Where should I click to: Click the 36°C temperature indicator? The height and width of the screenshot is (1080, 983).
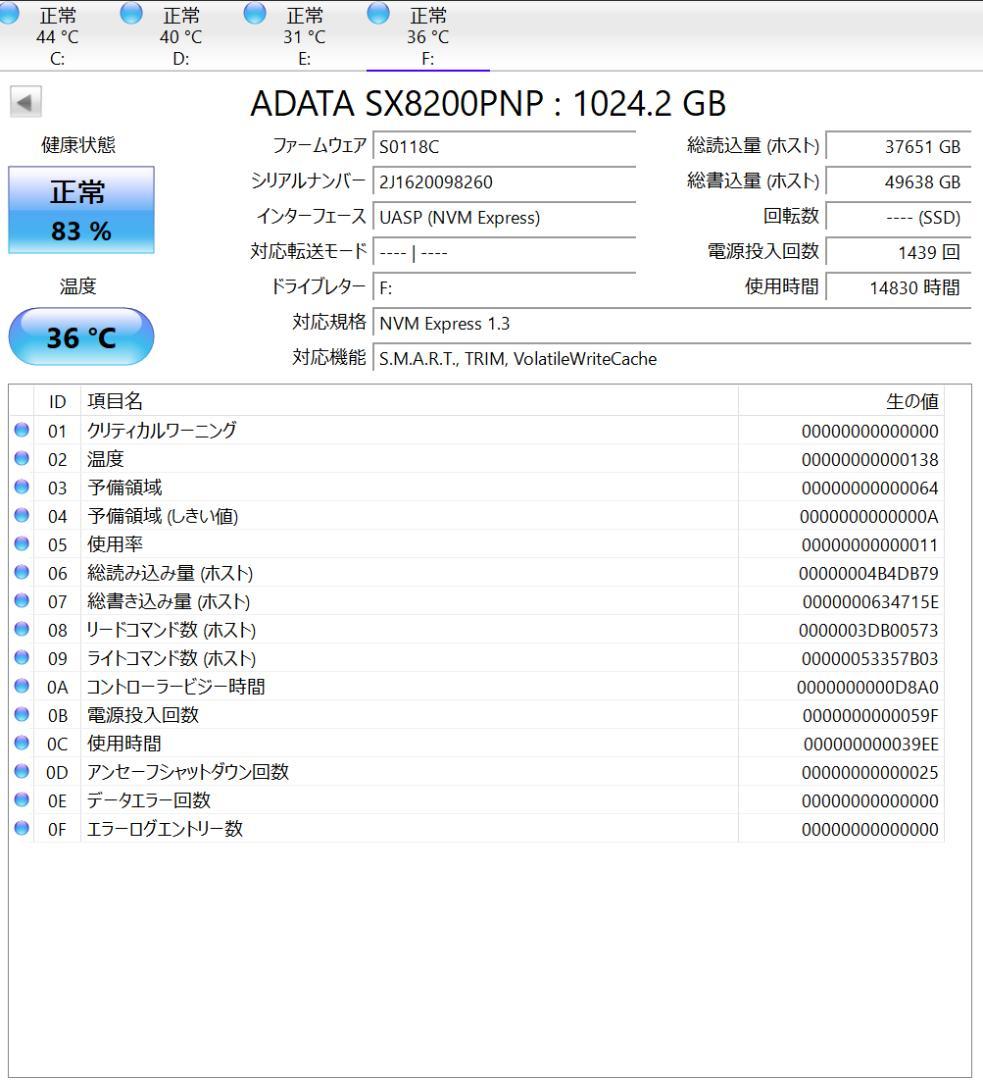pyautogui.click(x=81, y=335)
